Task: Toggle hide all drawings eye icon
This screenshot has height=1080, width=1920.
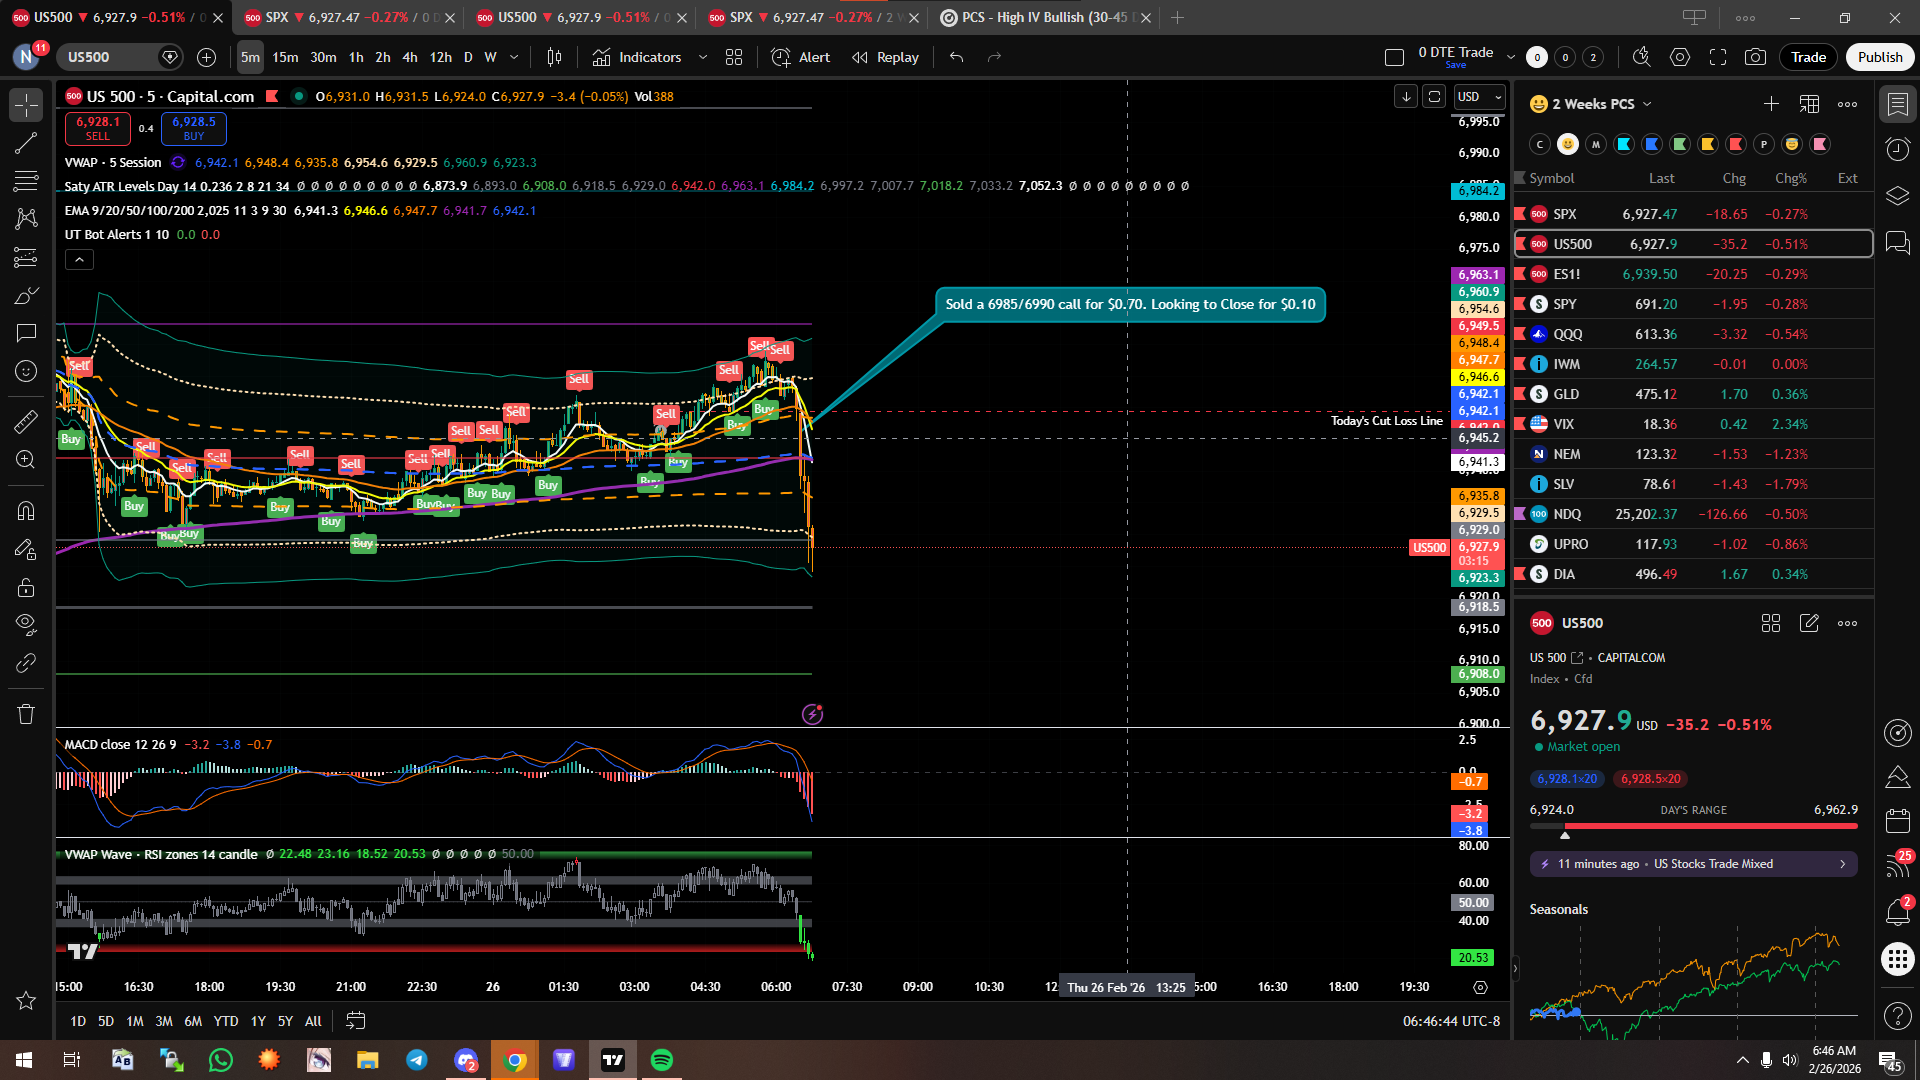Action: tap(26, 625)
